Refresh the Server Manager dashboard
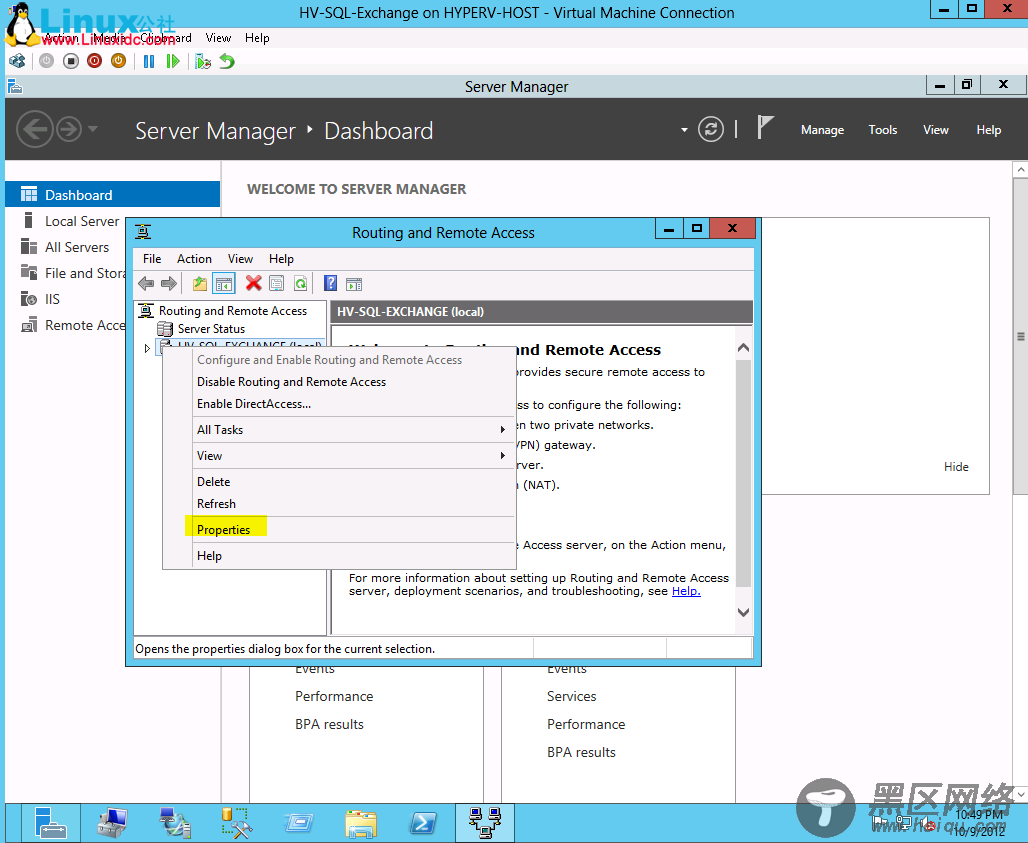The width and height of the screenshot is (1028, 843). tap(711, 129)
